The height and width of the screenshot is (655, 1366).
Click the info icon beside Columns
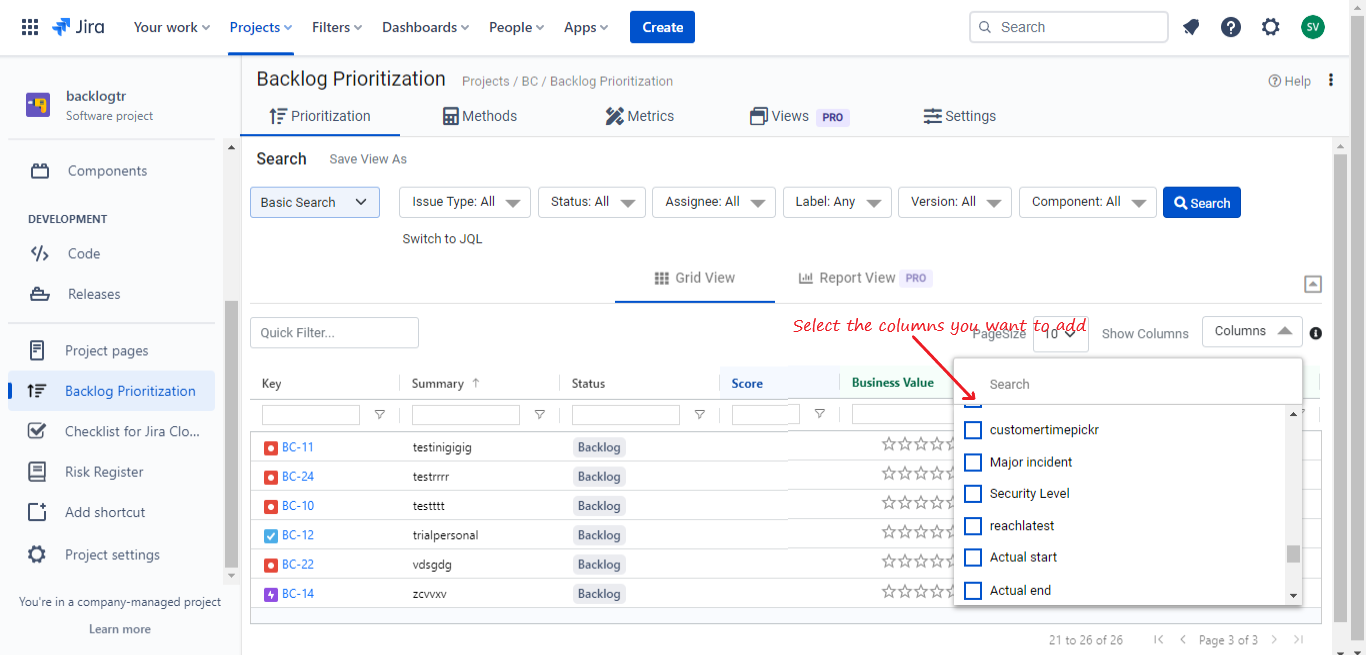[1316, 333]
